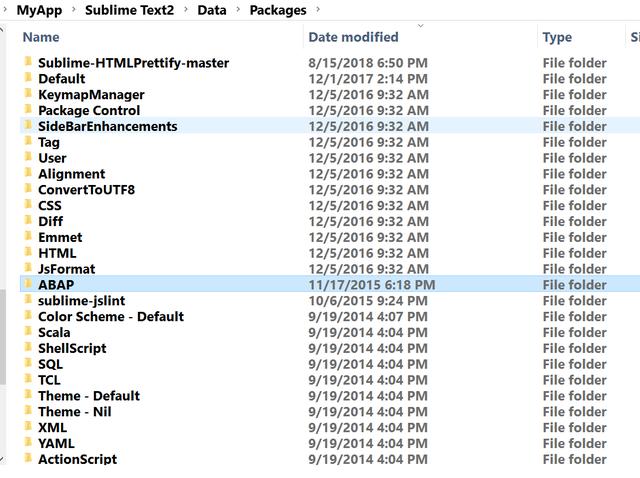
Task: Click the File folder type in Scala row
Action: click(575, 333)
